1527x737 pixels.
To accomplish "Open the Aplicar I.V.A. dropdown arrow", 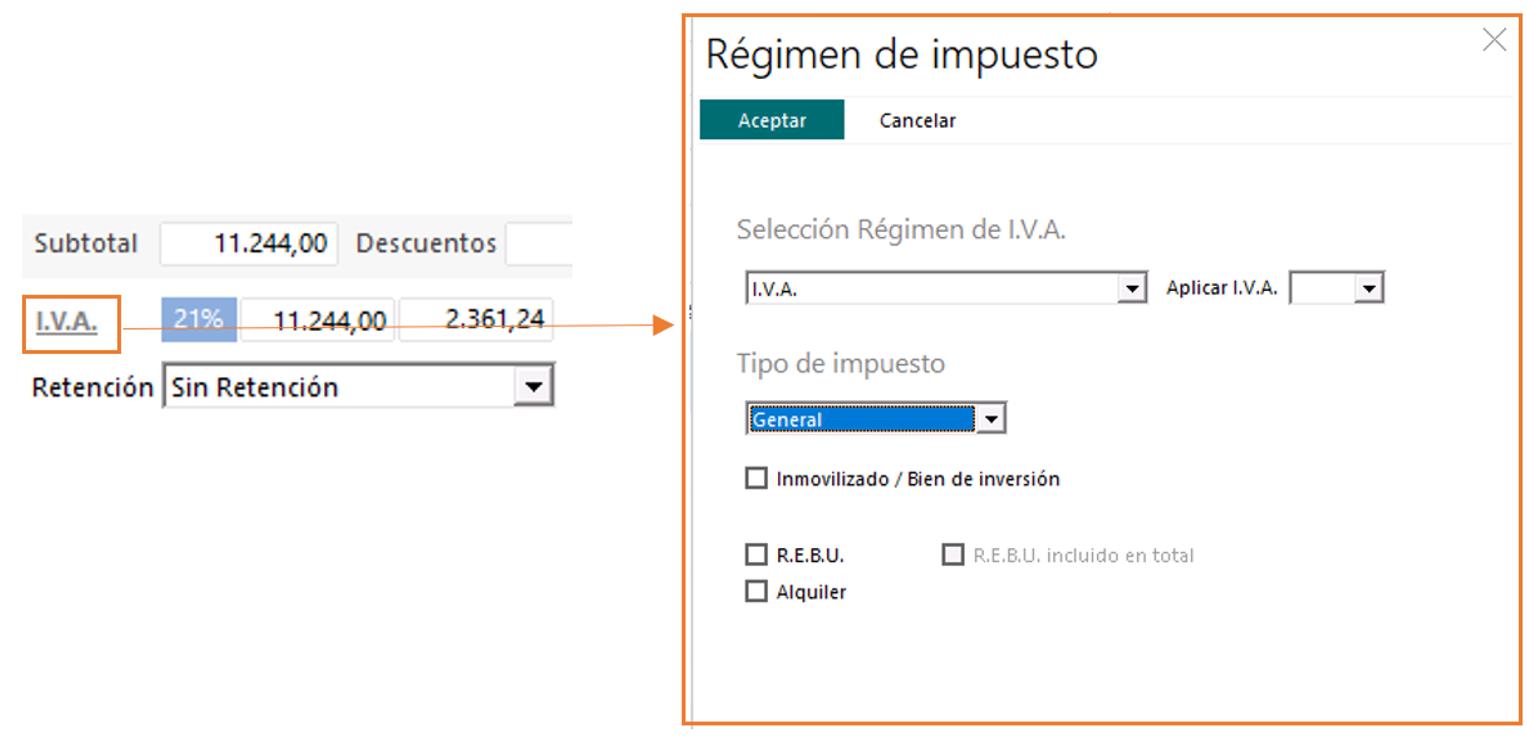I will tap(1369, 289).
